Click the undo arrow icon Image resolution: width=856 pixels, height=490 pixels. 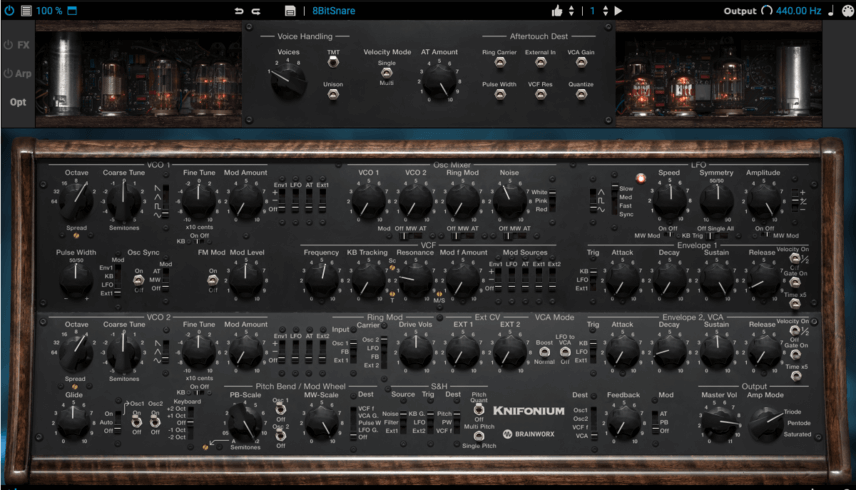(239, 11)
